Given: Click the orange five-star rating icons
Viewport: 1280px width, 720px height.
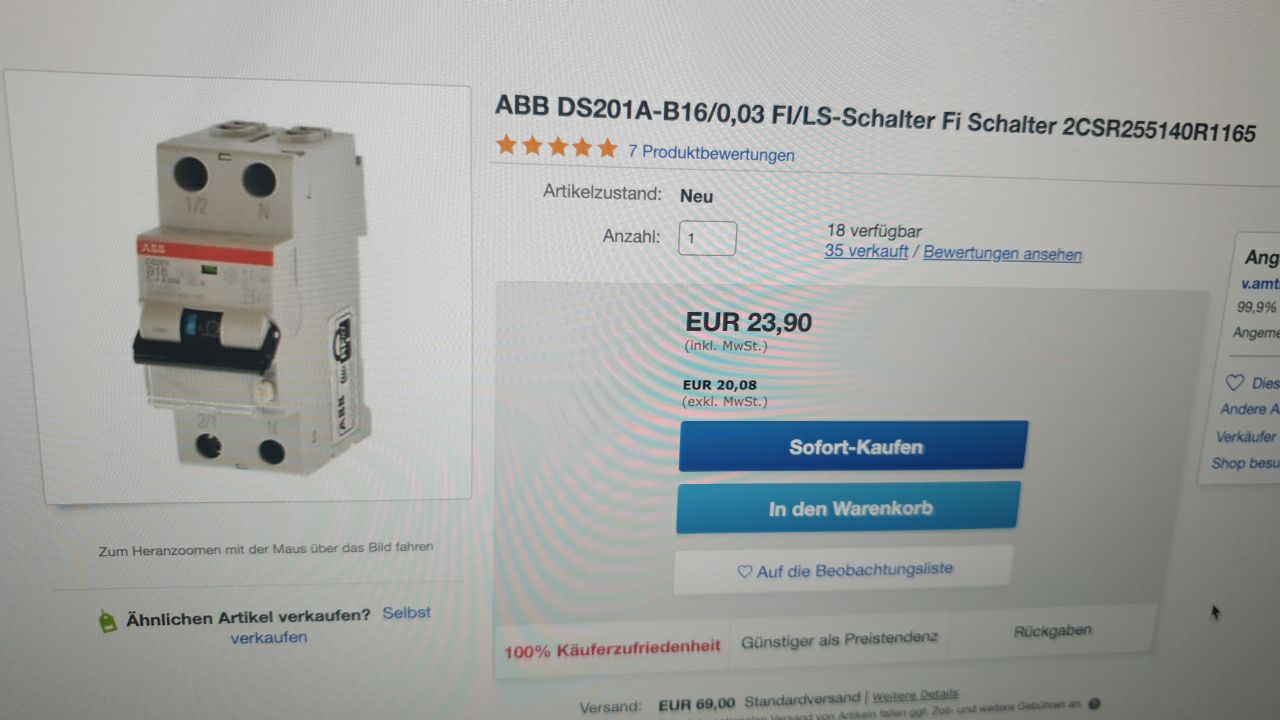Looking at the screenshot, I should 557,148.
